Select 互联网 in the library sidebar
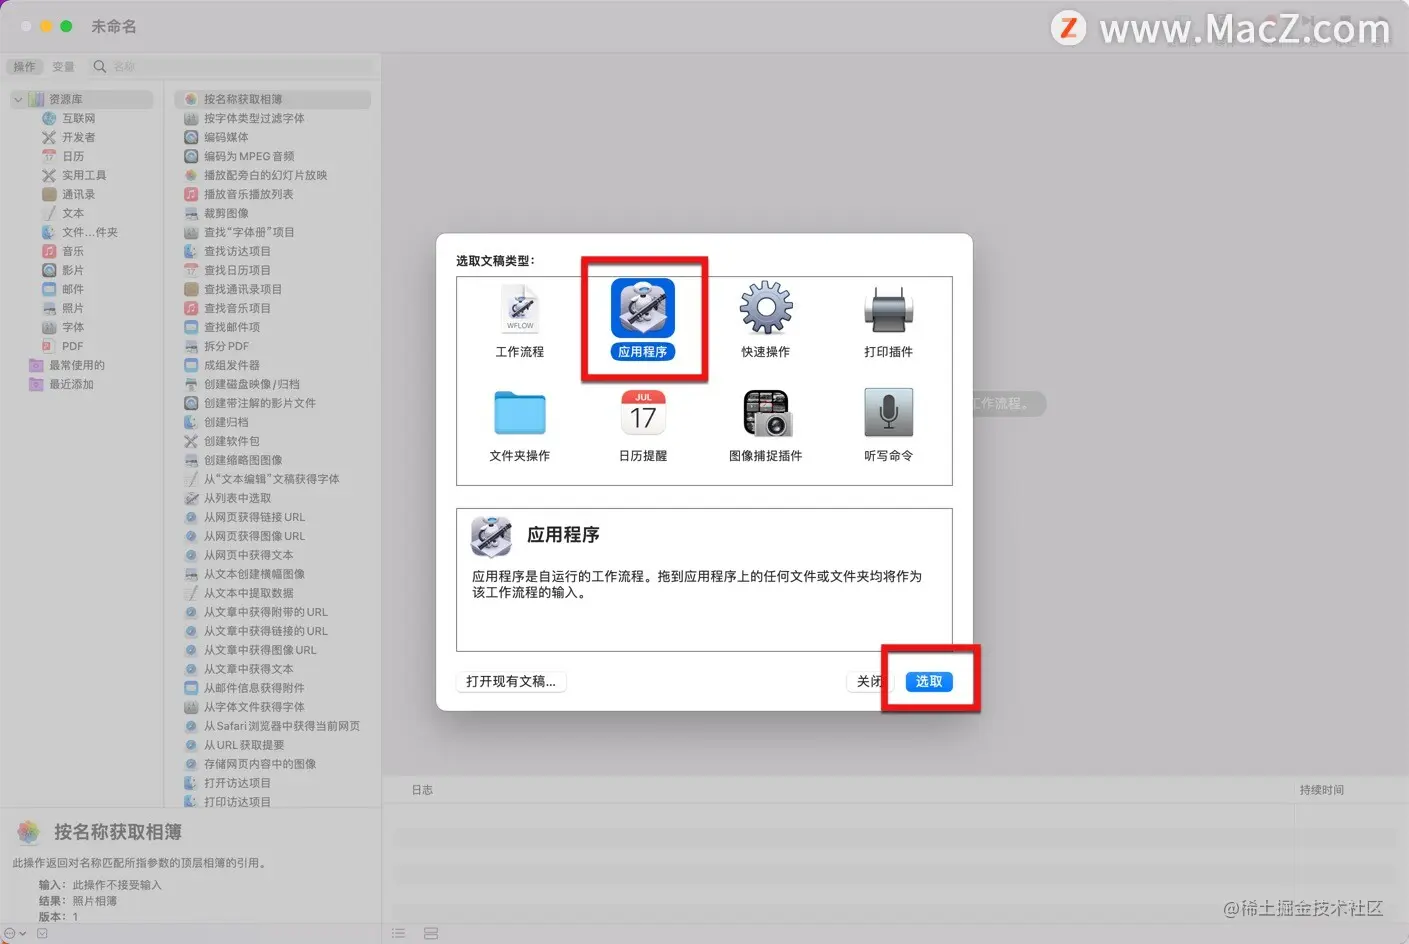The height and width of the screenshot is (944, 1409). click(x=78, y=118)
